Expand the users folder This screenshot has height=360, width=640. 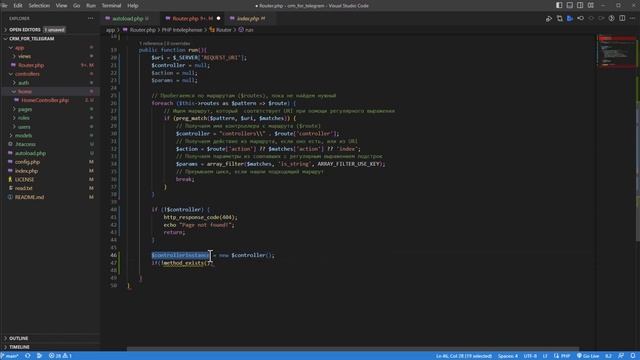50,127
